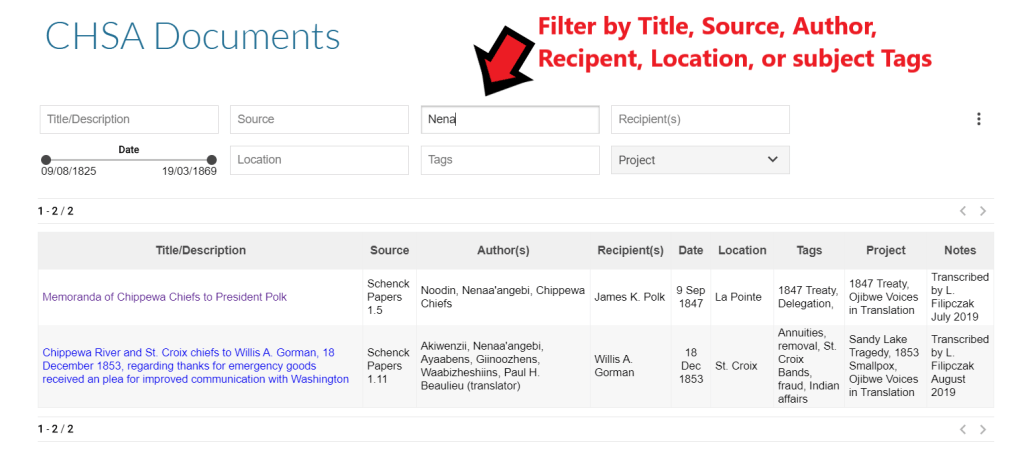Click previous page arrow in bottom pagination
The width and height of the screenshot is (1024, 453).
coord(962,429)
